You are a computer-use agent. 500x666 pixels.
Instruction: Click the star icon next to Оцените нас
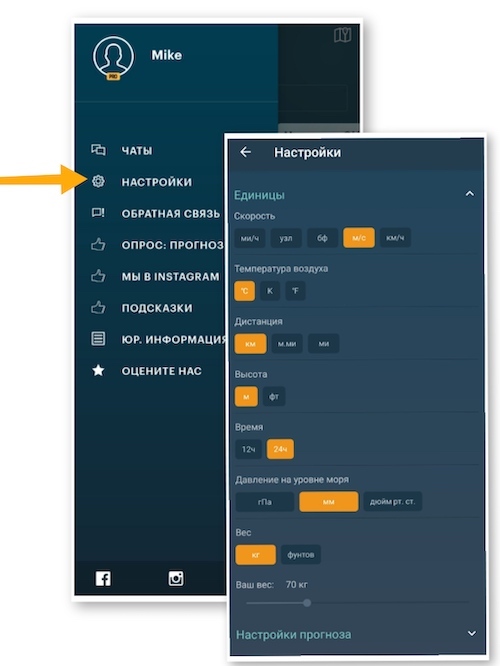[98, 370]
